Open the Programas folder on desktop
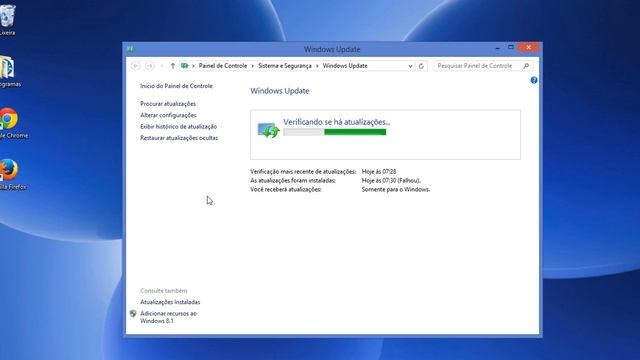The width and height of the screenshot is (640, 360). (8, 71)
